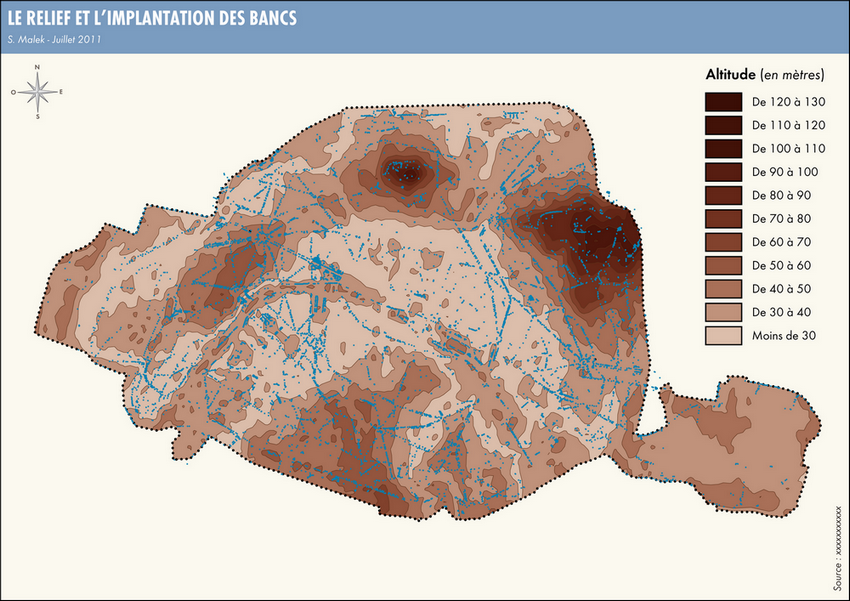Choose the 'De 60 à 70' legend swatch
Image resolution: width=850 pixels, height=601 pixels.
[723, 242]
